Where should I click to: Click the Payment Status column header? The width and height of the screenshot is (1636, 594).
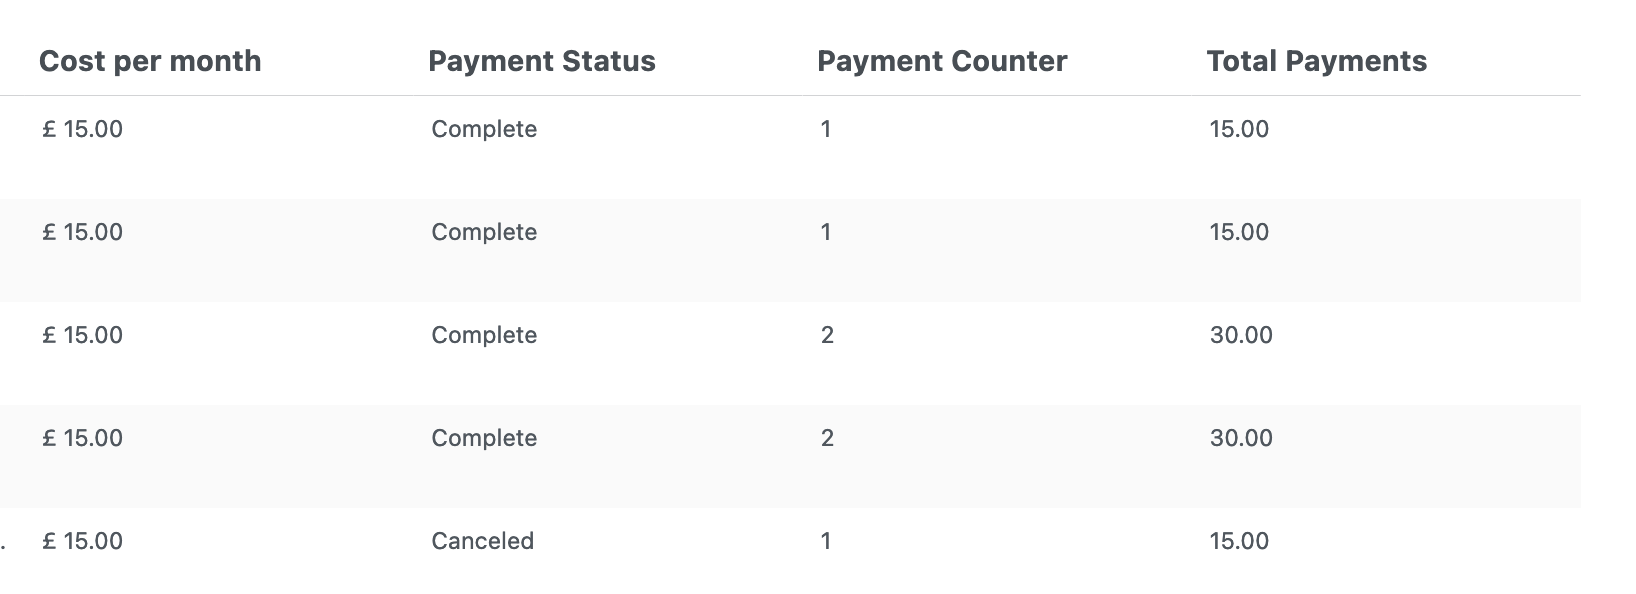coord(542,61)
